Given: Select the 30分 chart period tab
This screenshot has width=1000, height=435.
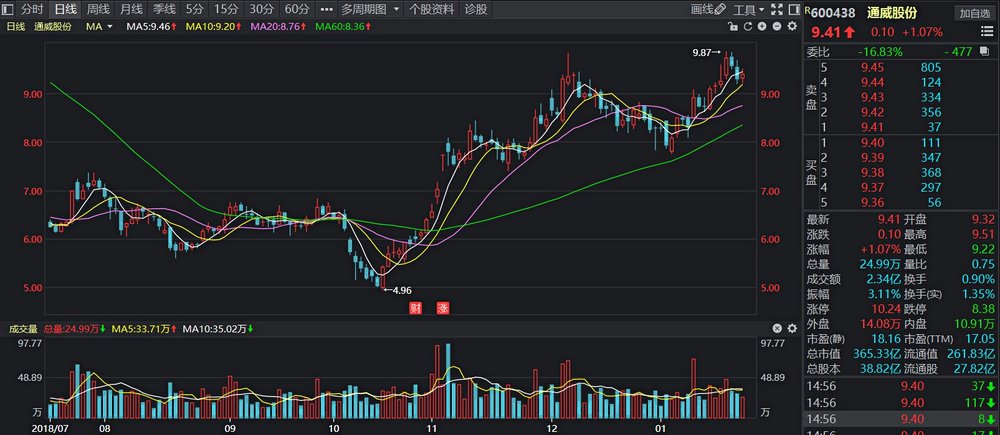Looking at the screenshot, I should point(261,9).
